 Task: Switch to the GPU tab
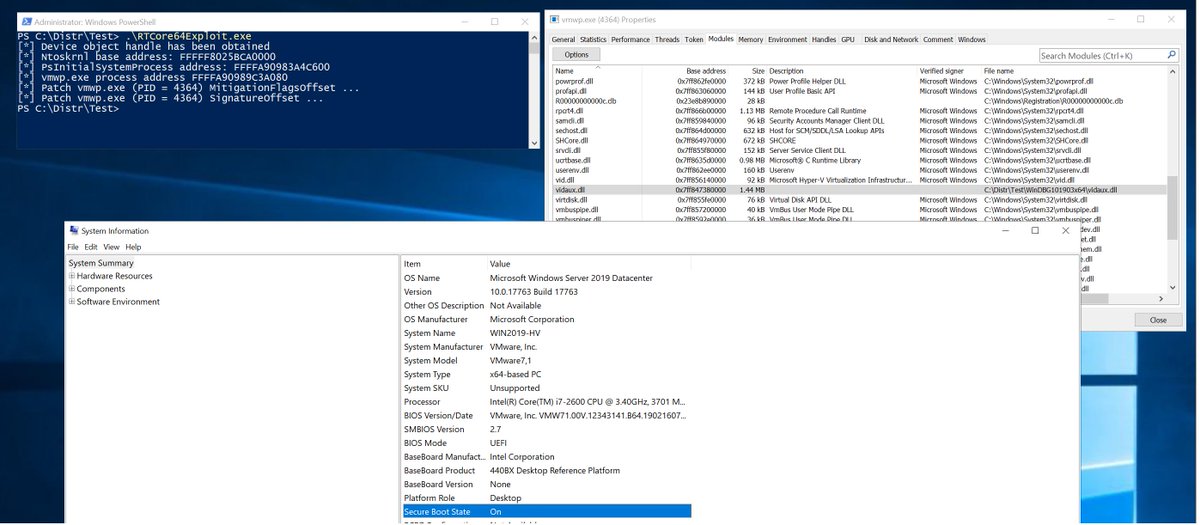click(848, 39)
